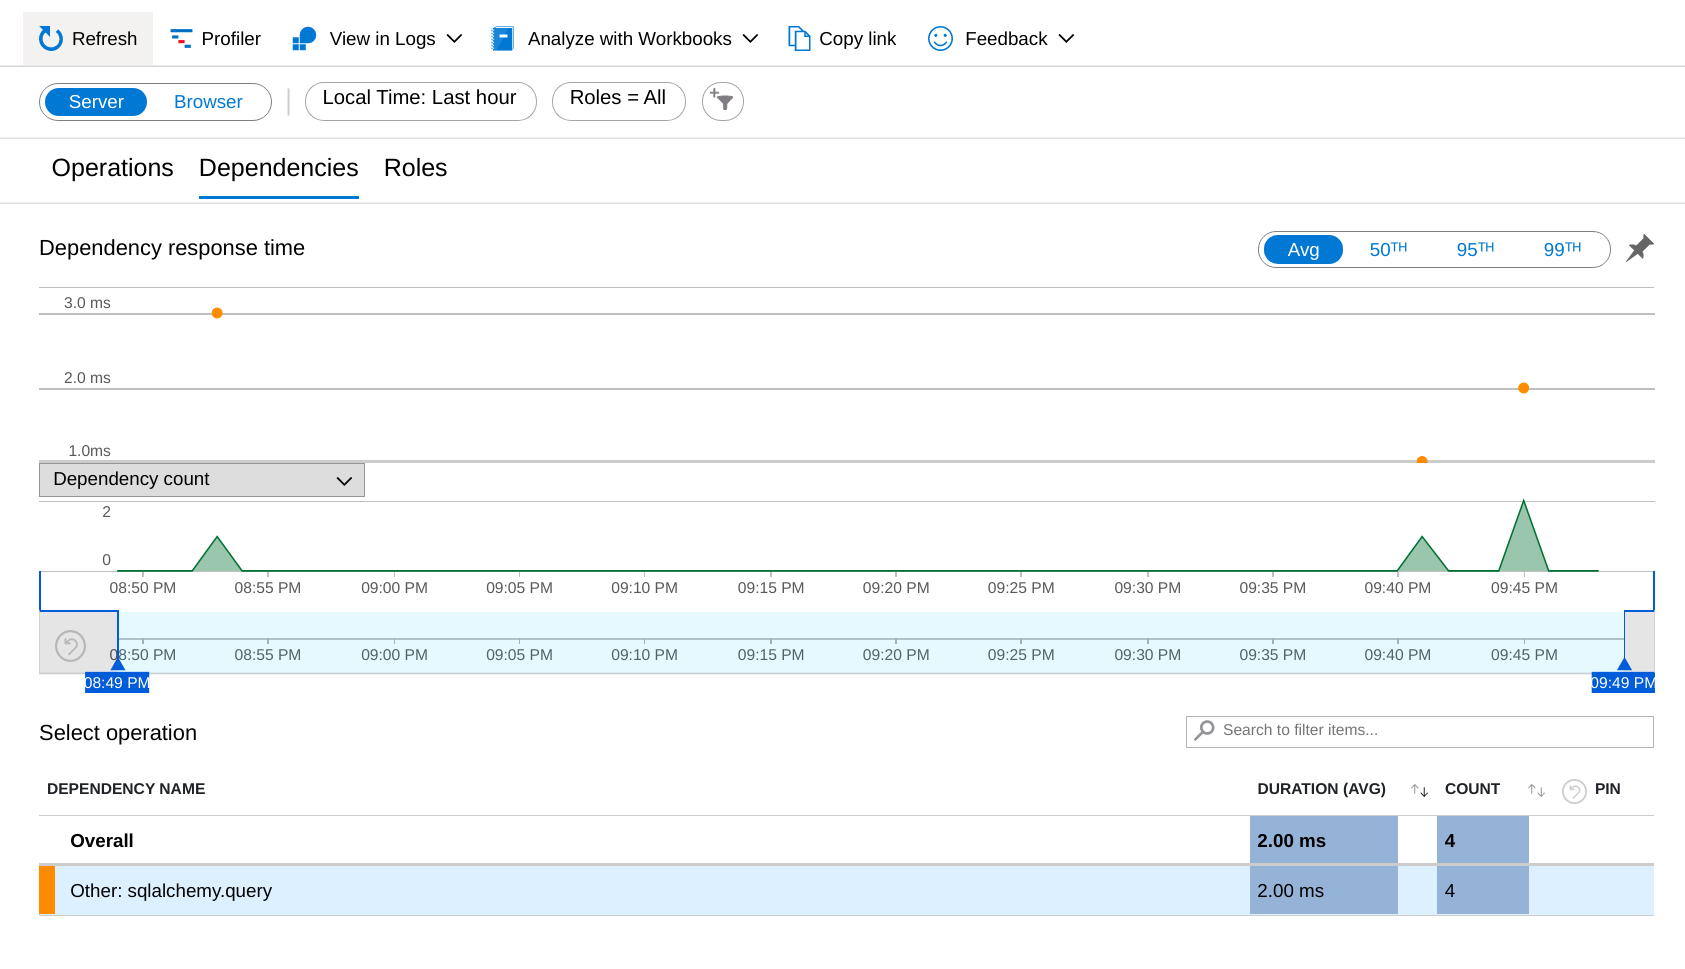Select the Other: sqlalchemy.query dependency row

pos(400,890)
